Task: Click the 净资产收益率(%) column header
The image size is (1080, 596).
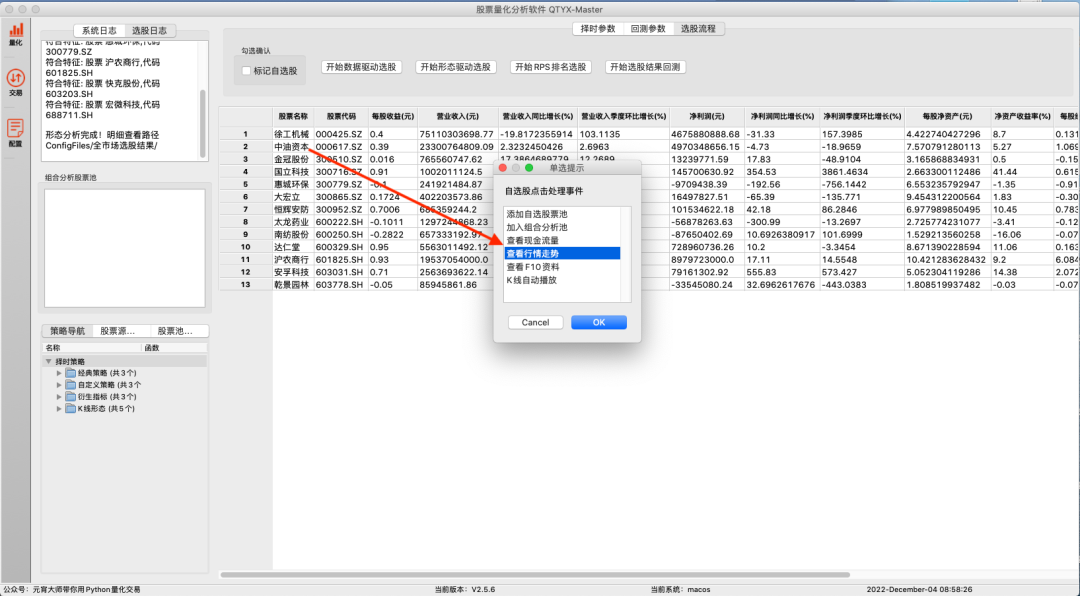Action: pyautogui.click(x=1022, y=116)
